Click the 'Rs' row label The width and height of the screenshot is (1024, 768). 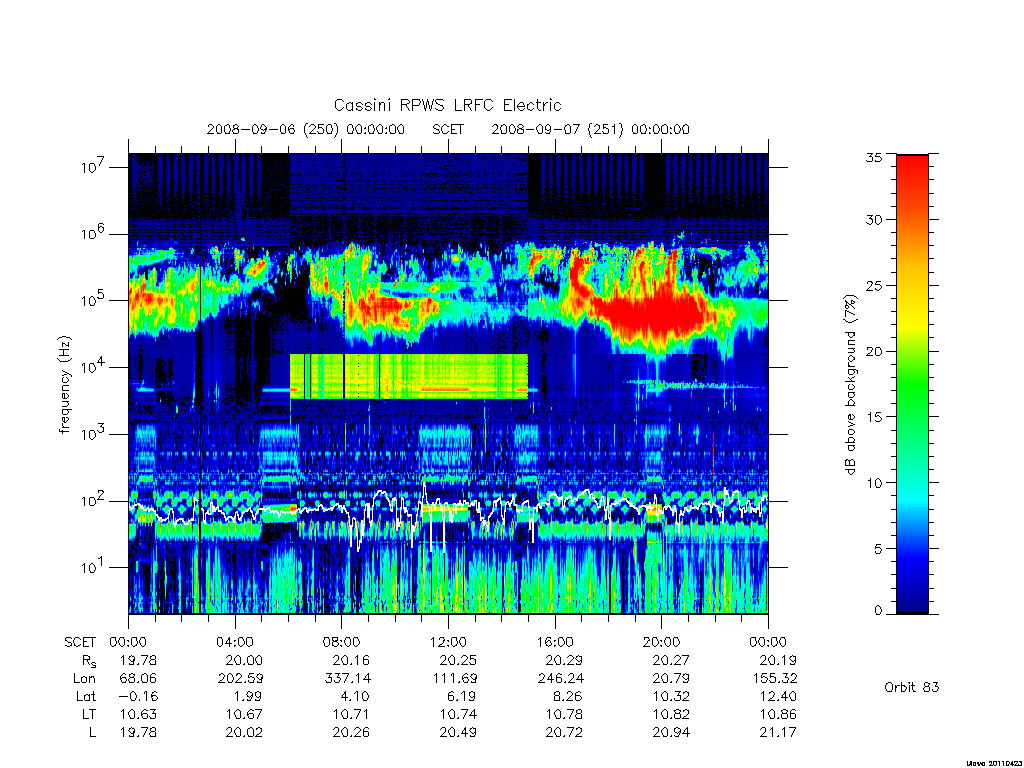coord(89,661)
